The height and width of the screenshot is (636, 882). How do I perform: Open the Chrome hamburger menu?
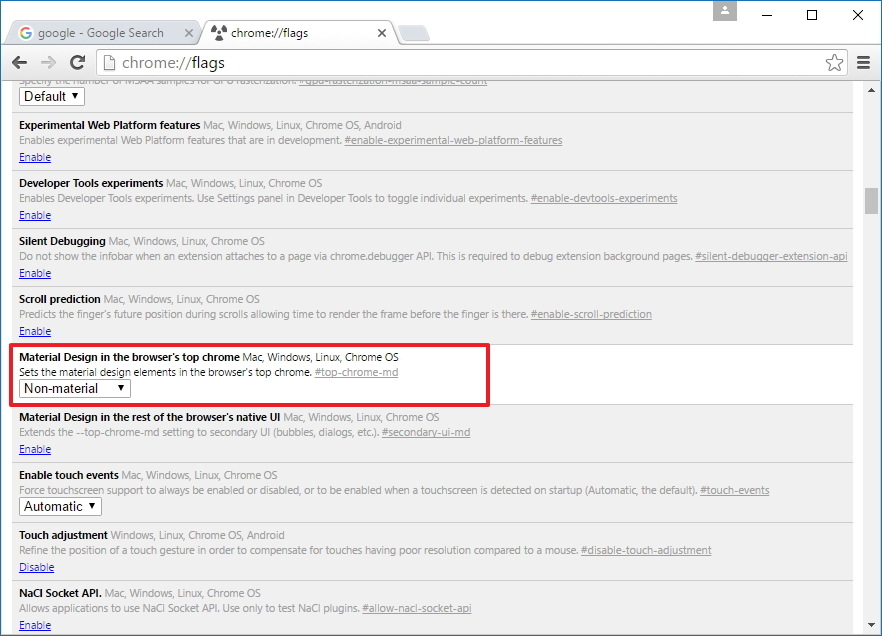point(863,62)
